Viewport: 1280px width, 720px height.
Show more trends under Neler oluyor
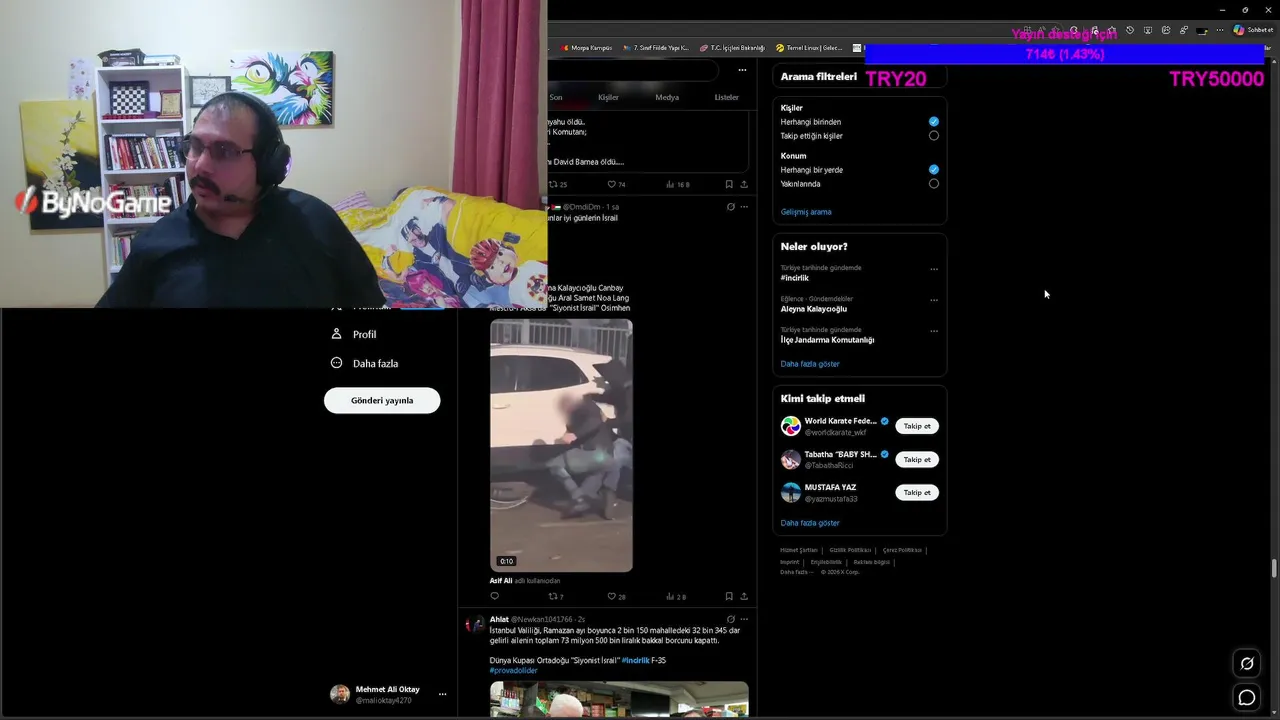[x=810, y=364]
